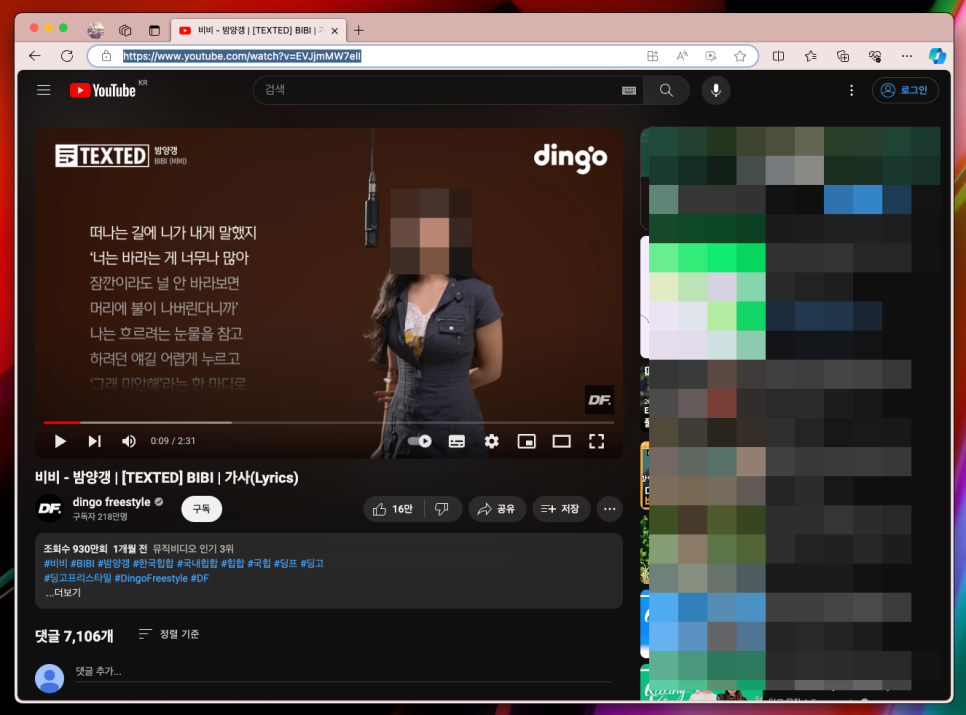966x715 pixels.
Task: Subscribe with the 구독 button
Action: [x=201, y=509]
